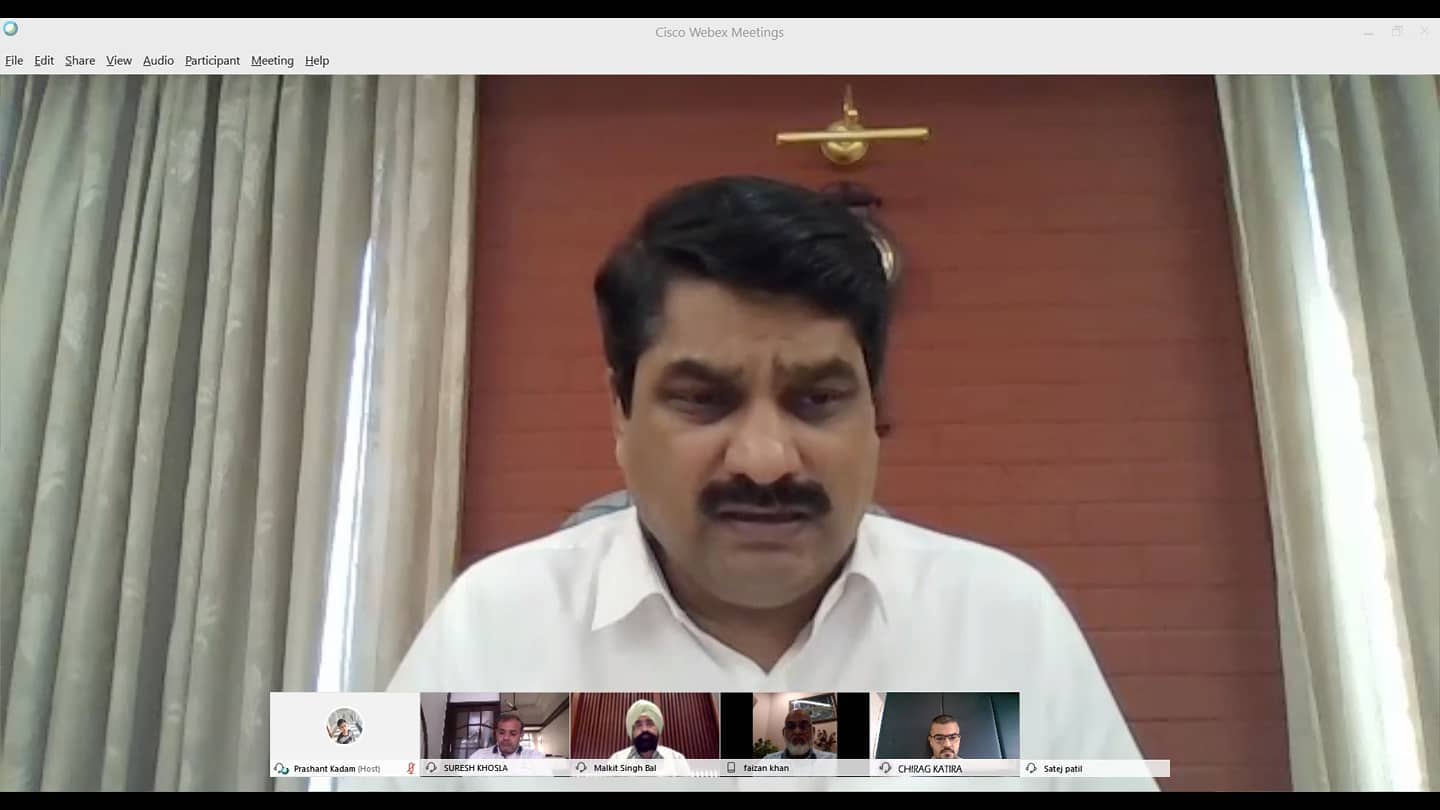Viewport: 1440px width, 810px height.
Task: Click the Satej patil name label
Action: pyautogui.click(x=1063, y=768)
